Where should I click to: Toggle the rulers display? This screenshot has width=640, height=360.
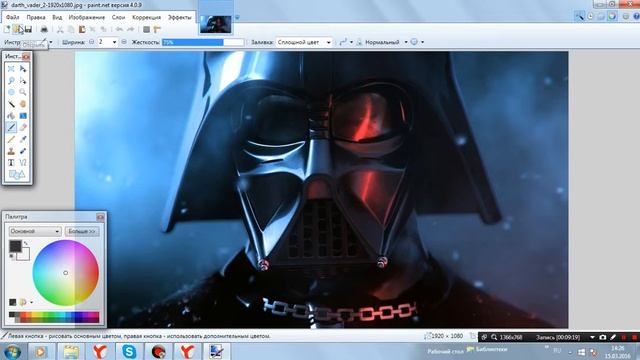[157, 29]
